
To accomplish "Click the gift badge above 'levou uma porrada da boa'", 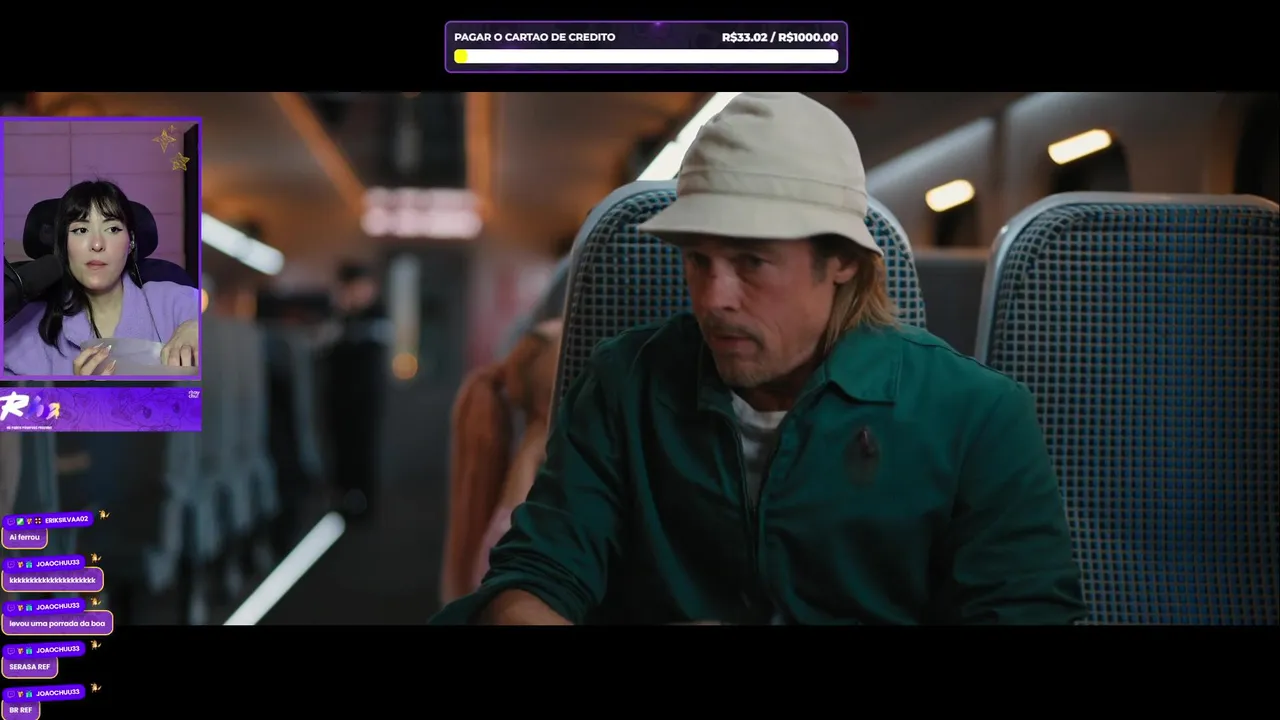I will point(29,607).
